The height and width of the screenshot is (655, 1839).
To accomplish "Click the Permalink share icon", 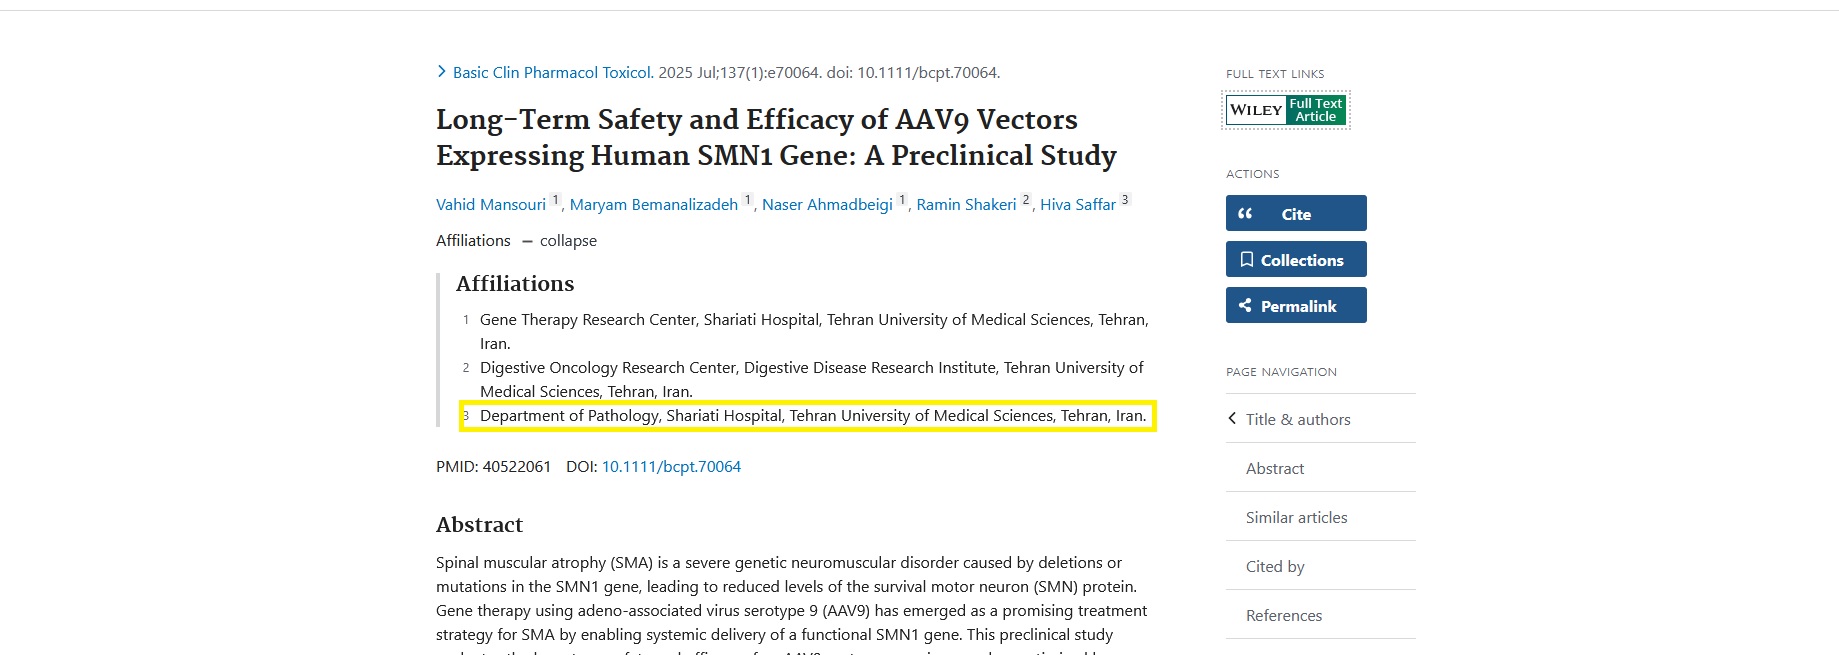I will coord(1245,306).
